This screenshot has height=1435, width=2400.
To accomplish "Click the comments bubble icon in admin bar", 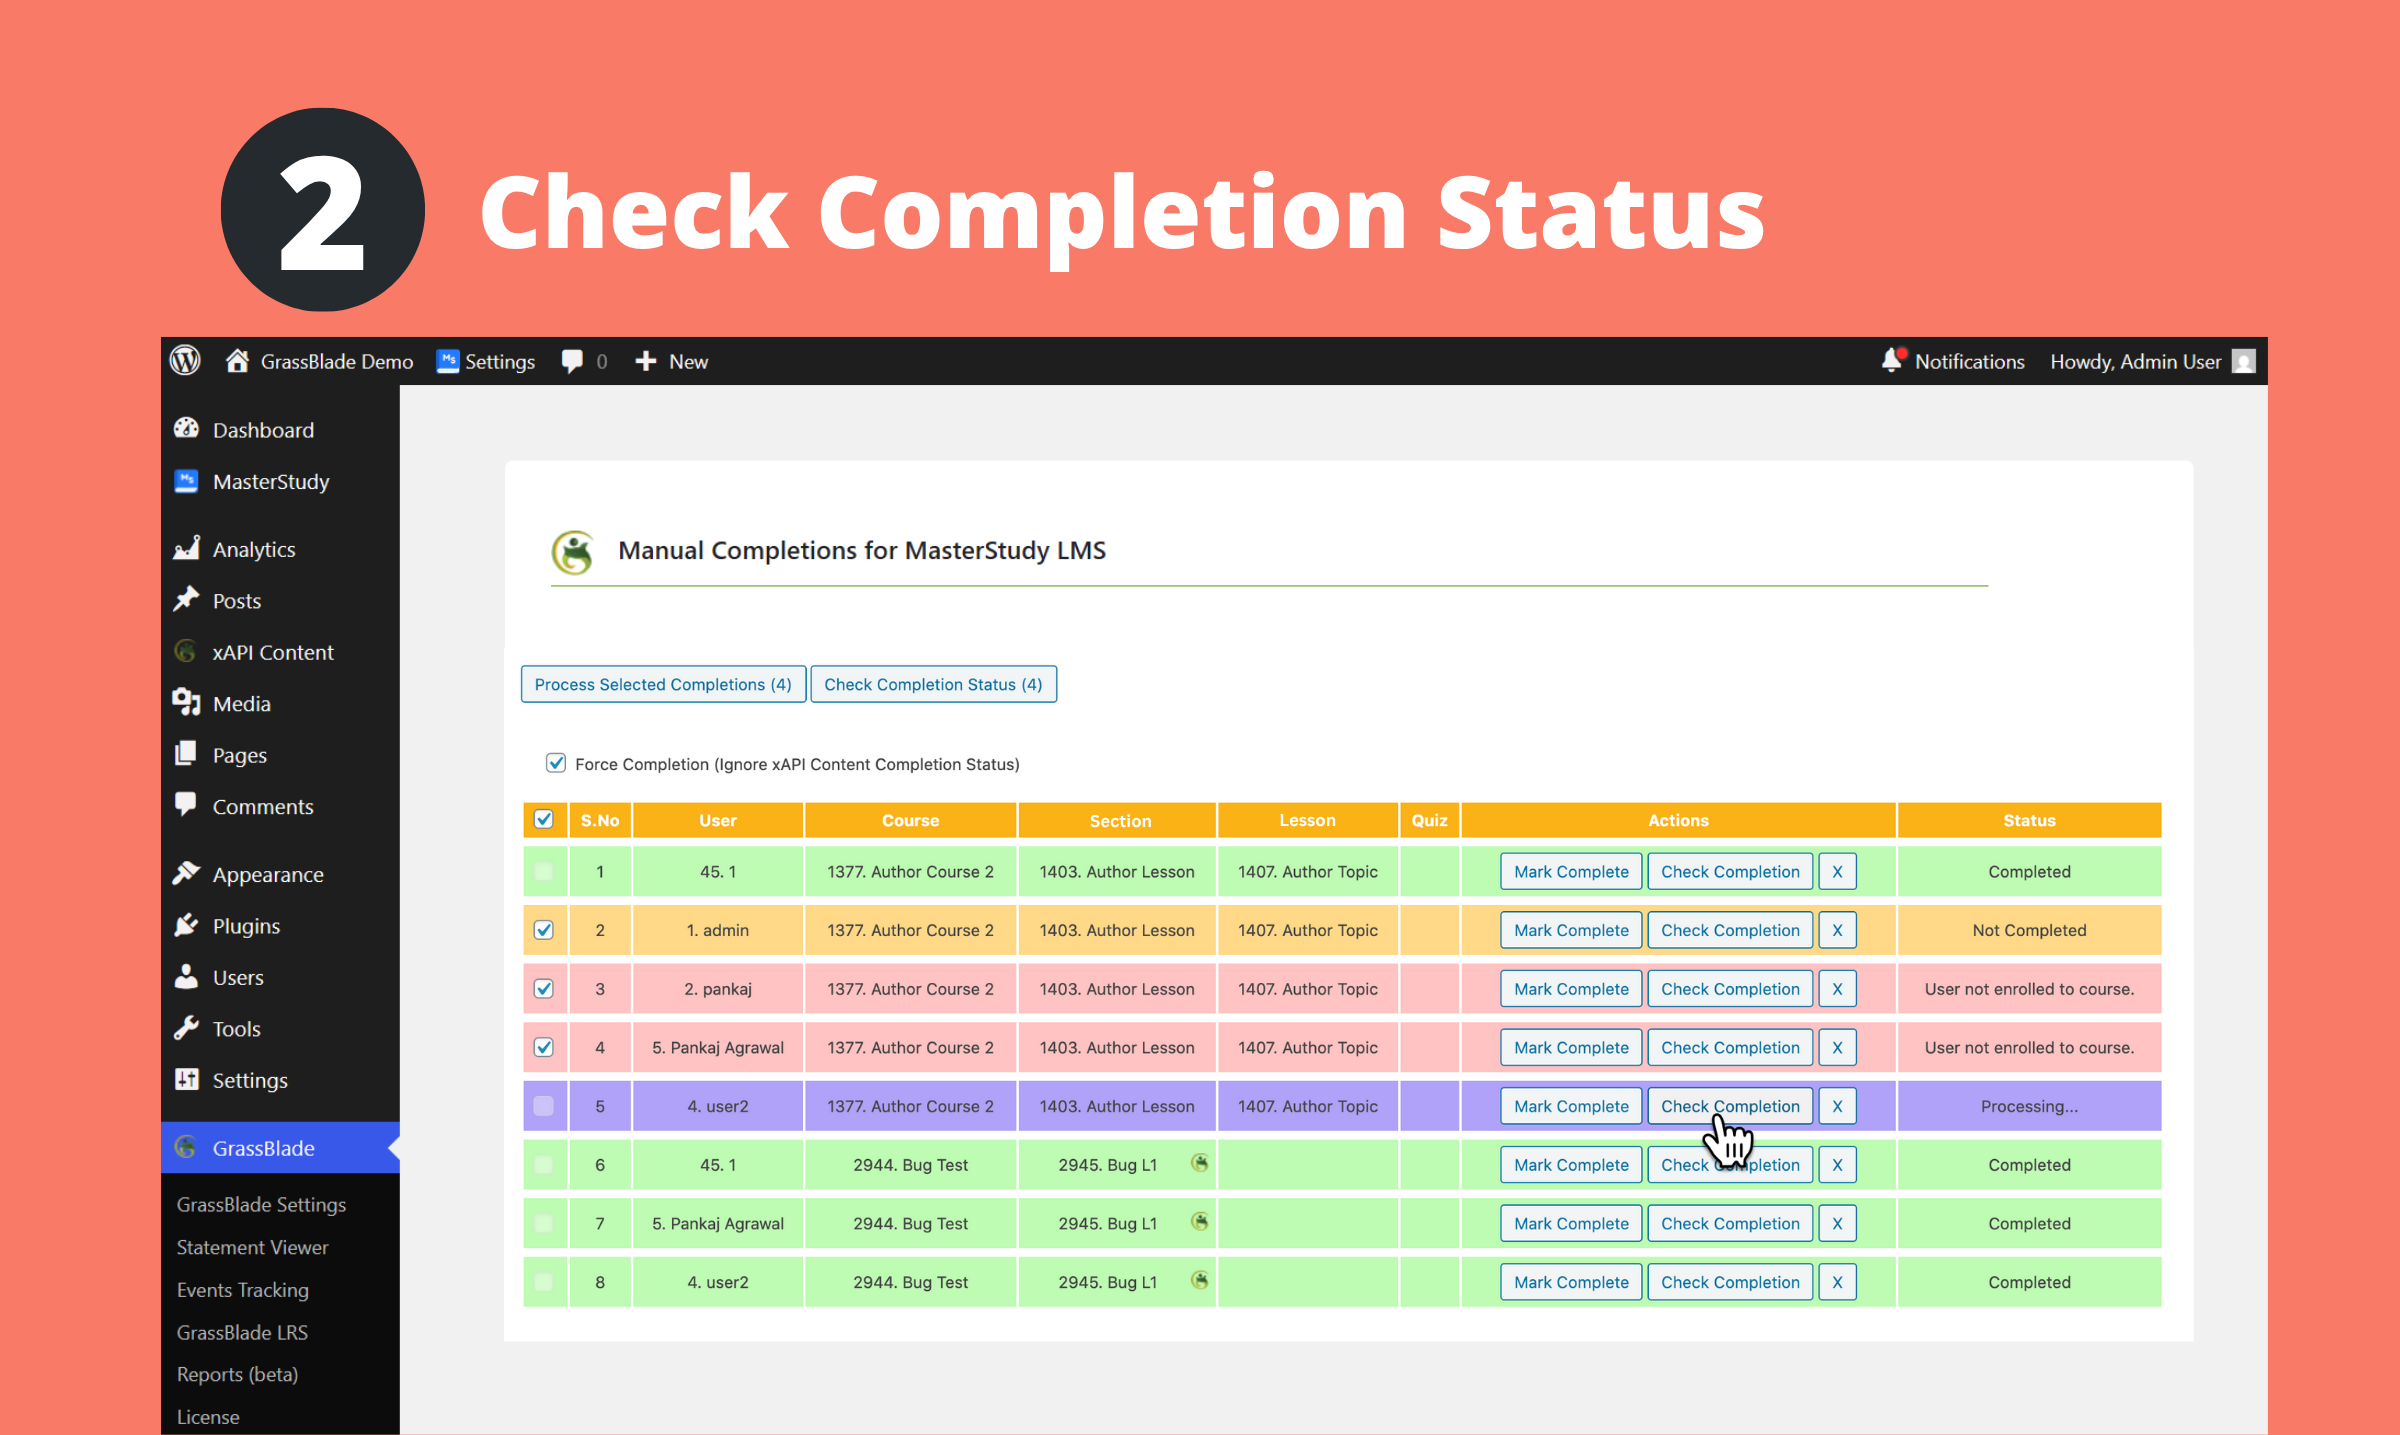I will pyautogui.click(x=572, y=361).
